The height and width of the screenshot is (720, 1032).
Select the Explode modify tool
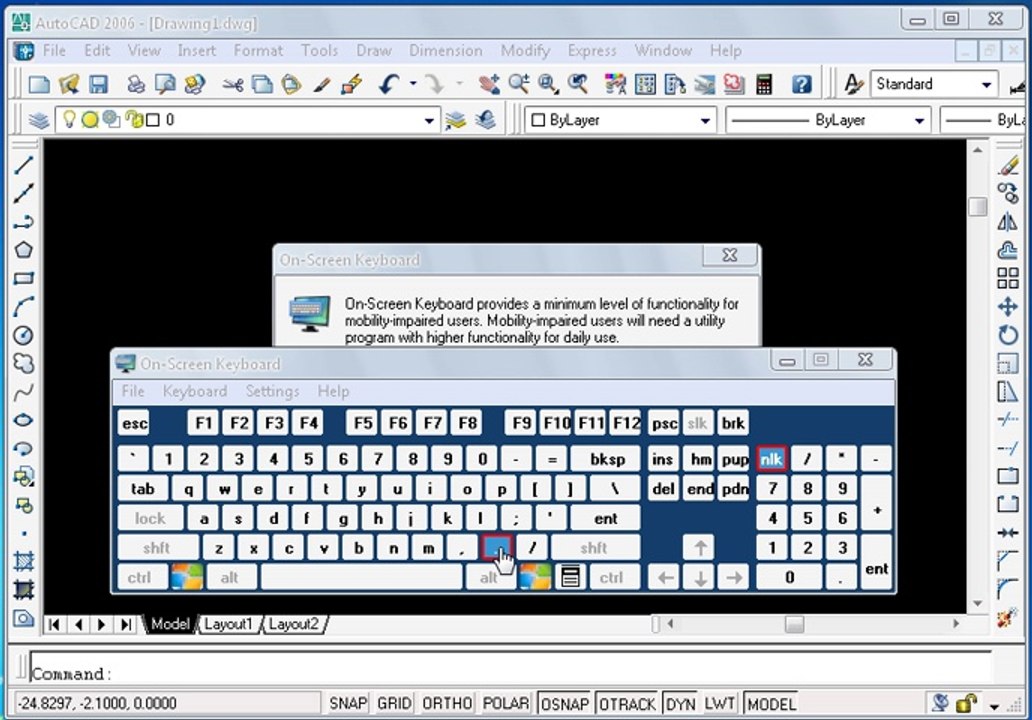1008,618
